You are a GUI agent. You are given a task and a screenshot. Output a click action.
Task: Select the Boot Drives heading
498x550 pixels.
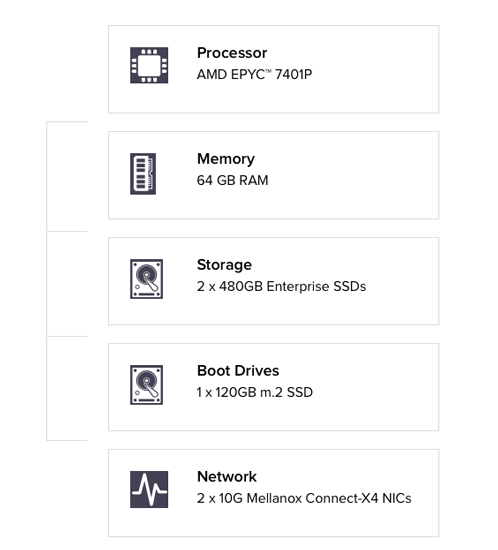pyautogui.click(x=238, y=371)
